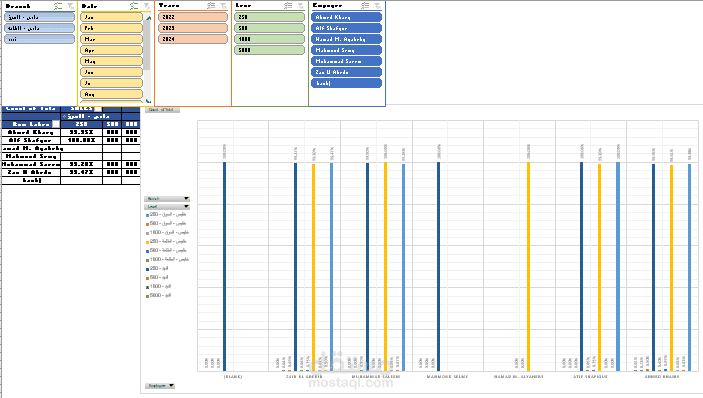The height and width of the screenshot is (398, 703).
Task: Select Hamad M. Alyahiby in Employee slicer
Action: tap(347, 39)
